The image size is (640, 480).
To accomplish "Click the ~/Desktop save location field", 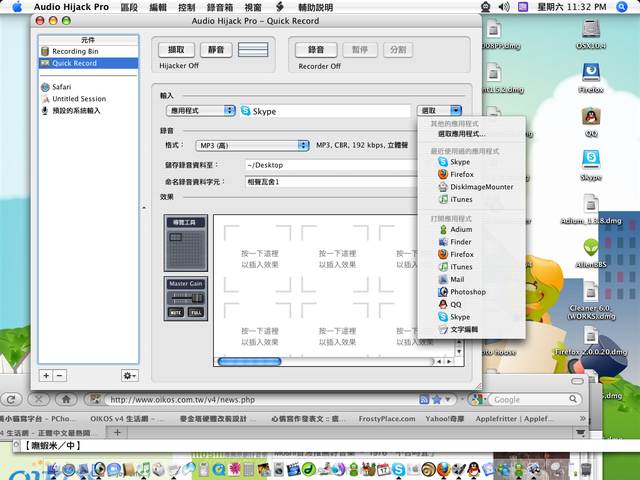I will [x=331, y=165].
